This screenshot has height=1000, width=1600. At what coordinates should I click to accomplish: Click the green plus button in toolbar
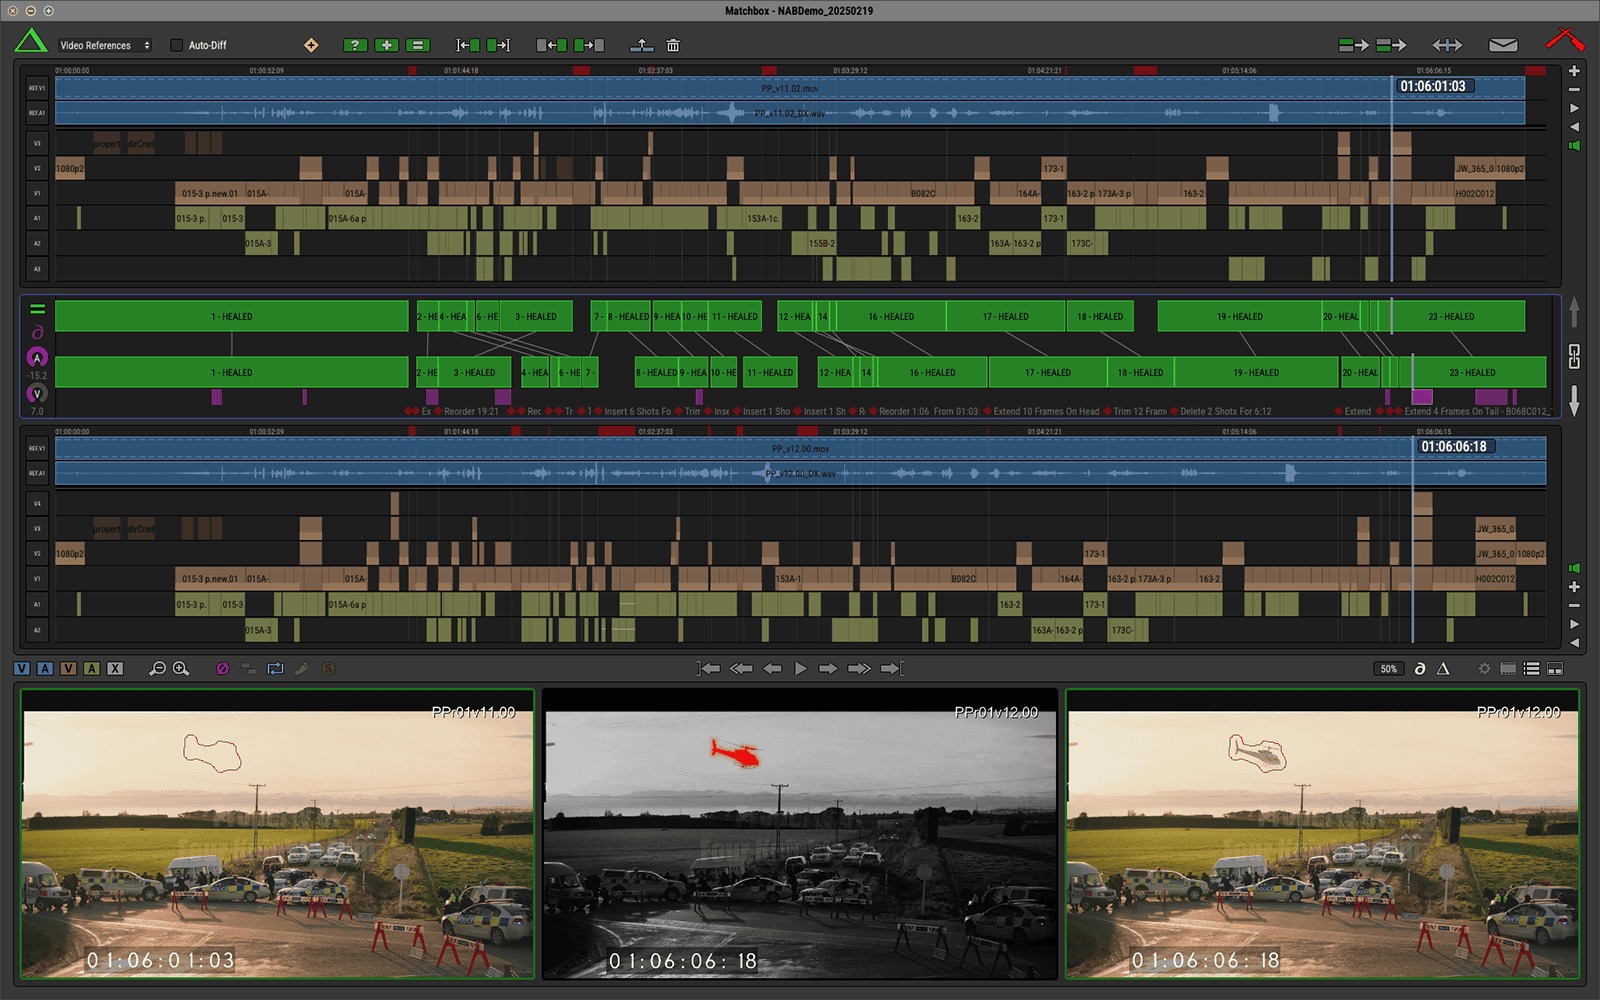pos(386,45)
